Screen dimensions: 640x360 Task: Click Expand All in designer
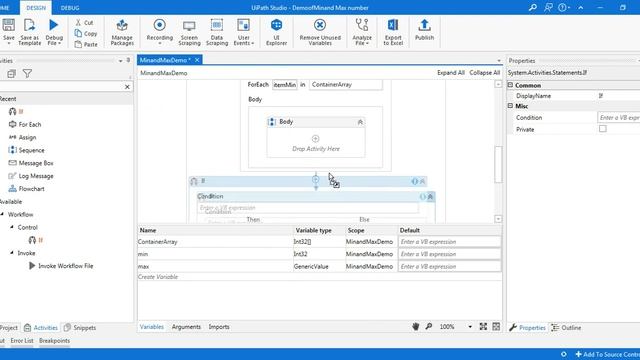pos(451,73)
